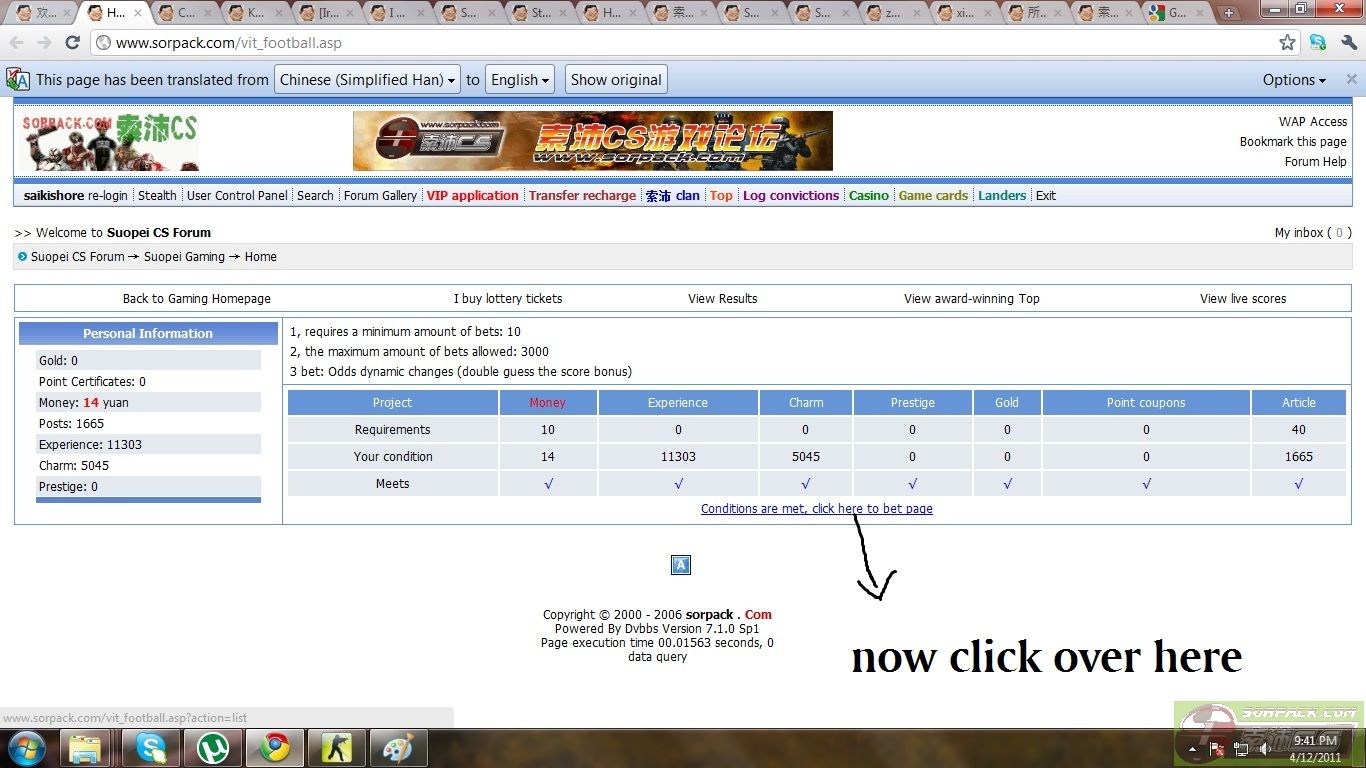The image size is (1366, 768).
Task: Open the translation Options dropdown
Action: coord(1293,80)
